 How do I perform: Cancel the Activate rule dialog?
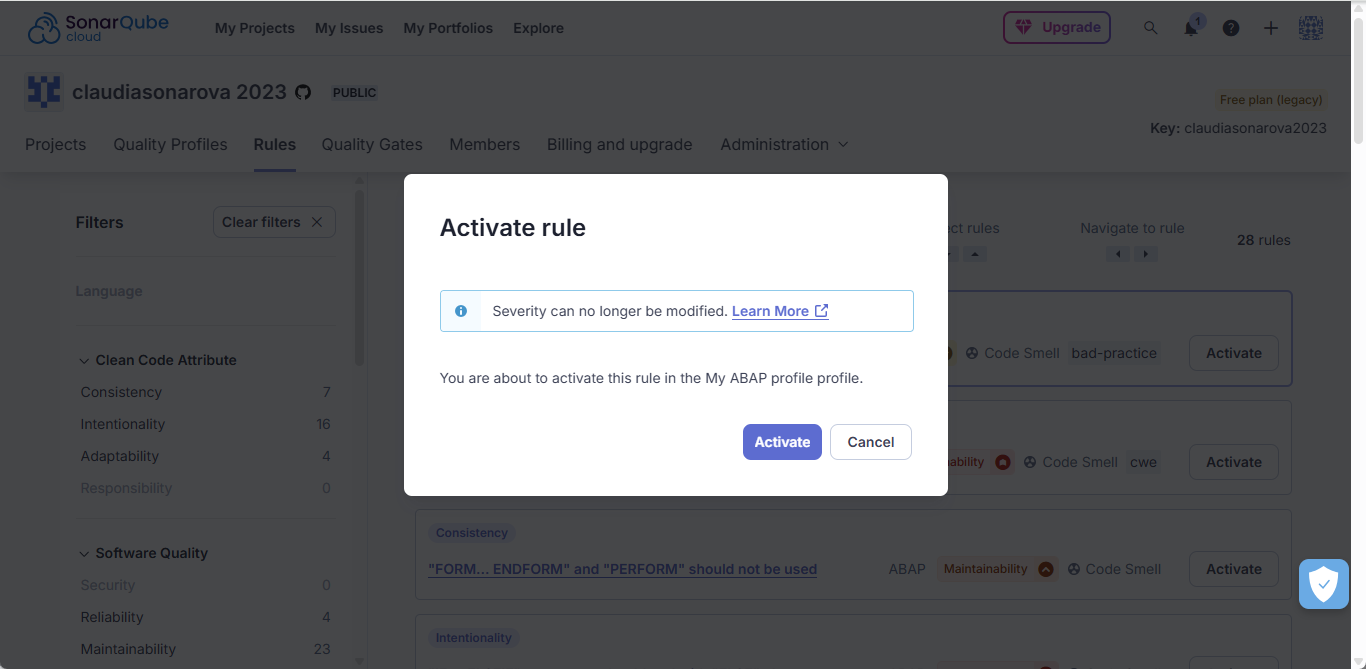click(x=871, y=442)
